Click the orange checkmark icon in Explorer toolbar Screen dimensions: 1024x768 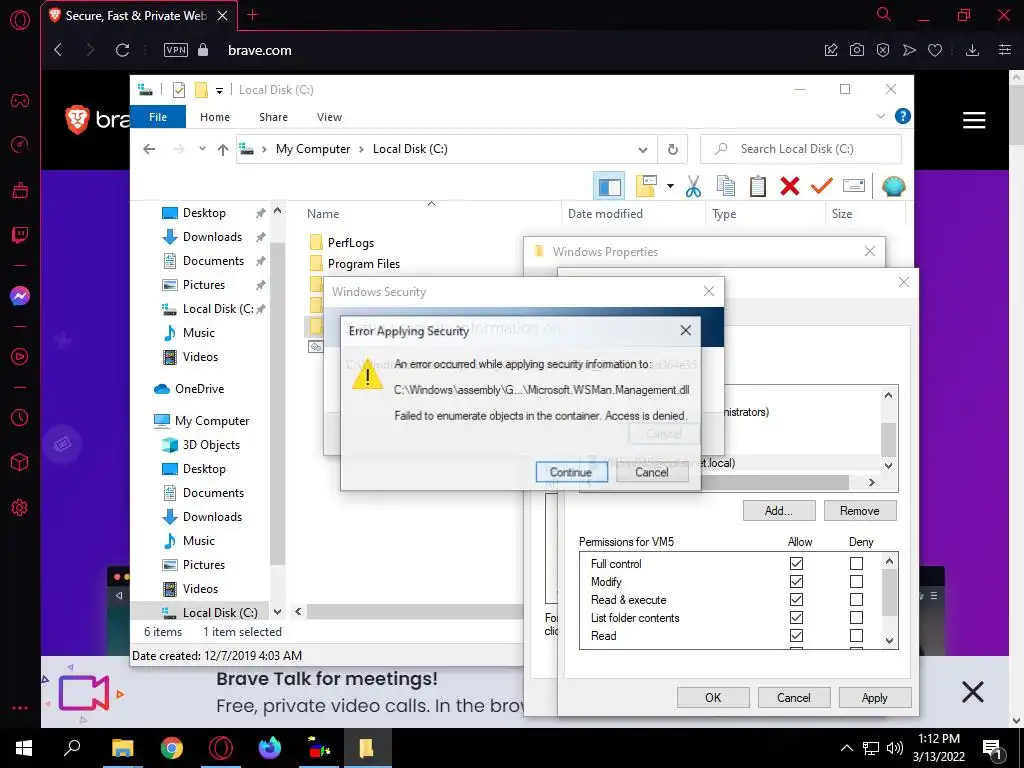click(822, 187)
